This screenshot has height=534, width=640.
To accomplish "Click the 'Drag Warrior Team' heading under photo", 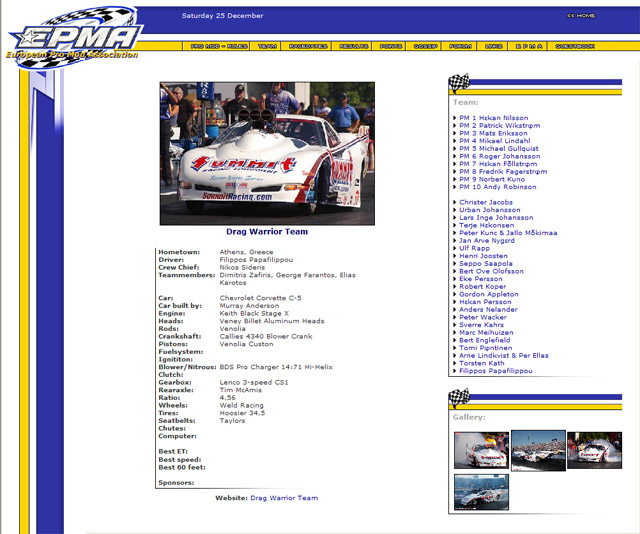I will click(x=267, y=231).
